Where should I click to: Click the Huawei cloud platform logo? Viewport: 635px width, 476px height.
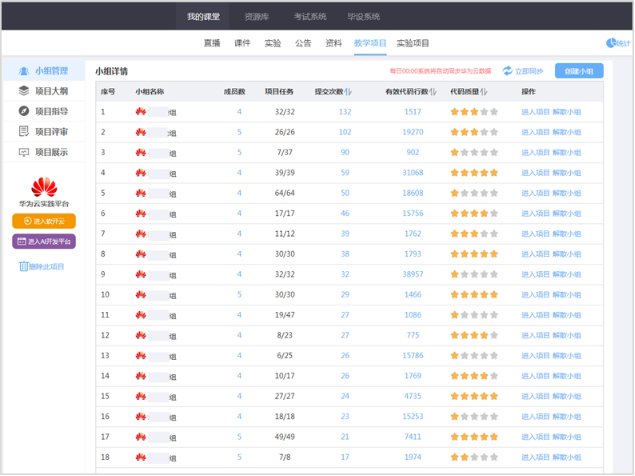44,186
